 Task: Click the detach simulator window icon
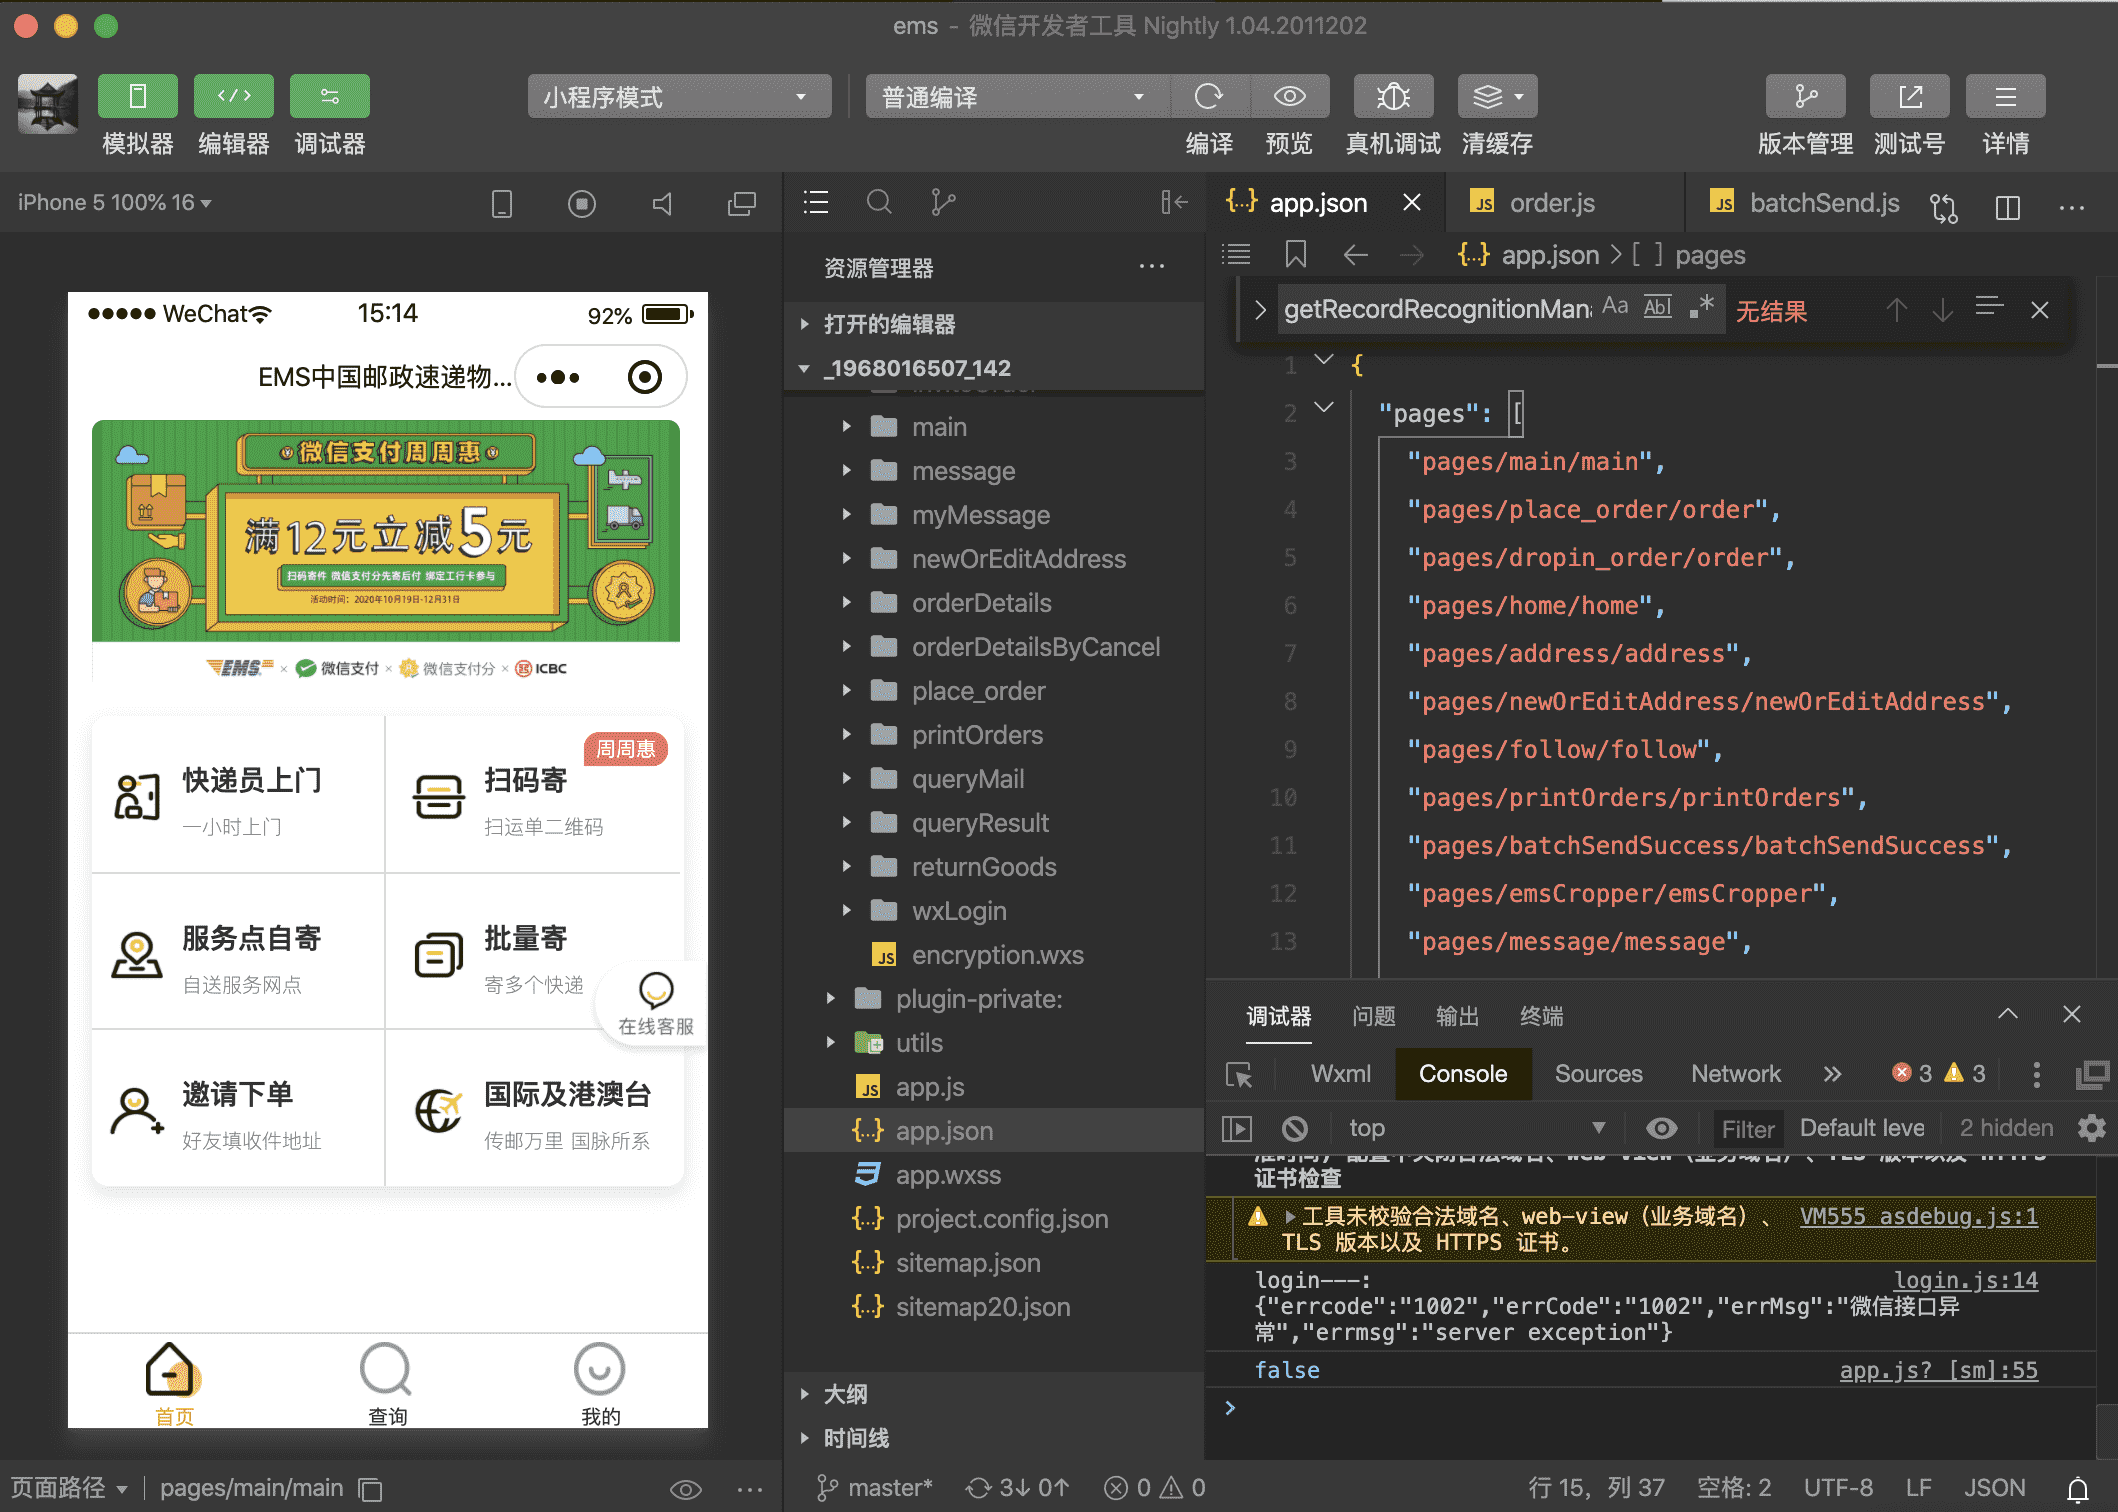click(x=742, y=204)
